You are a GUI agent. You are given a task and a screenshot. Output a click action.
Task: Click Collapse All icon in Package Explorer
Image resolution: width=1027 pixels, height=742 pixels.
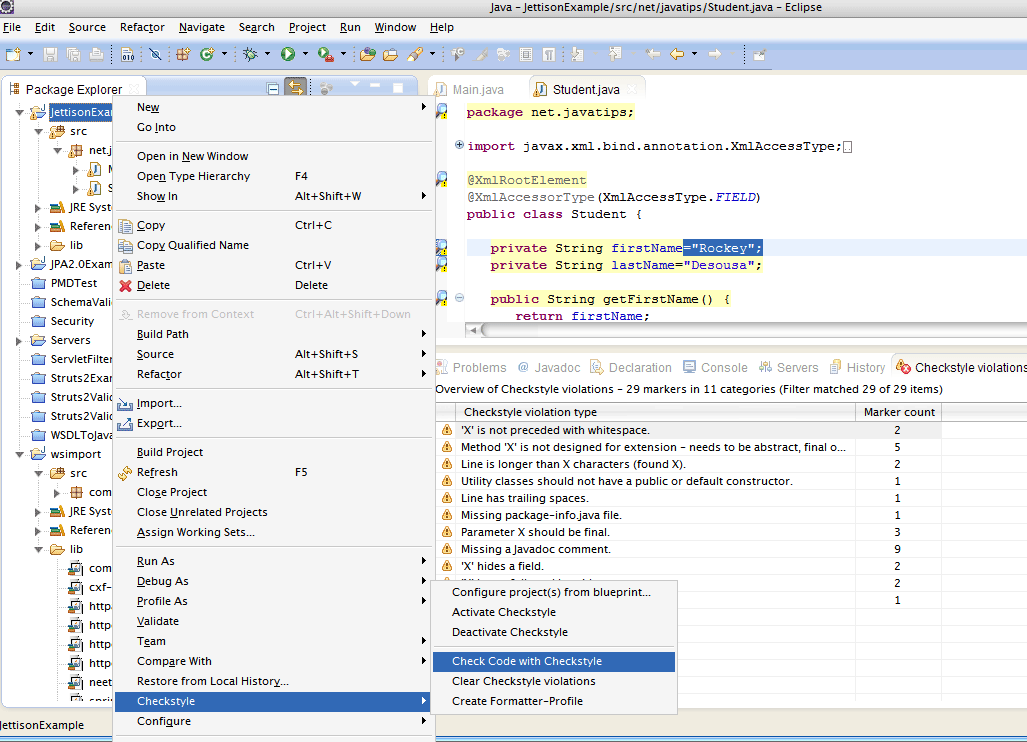(x=273, y=89)
